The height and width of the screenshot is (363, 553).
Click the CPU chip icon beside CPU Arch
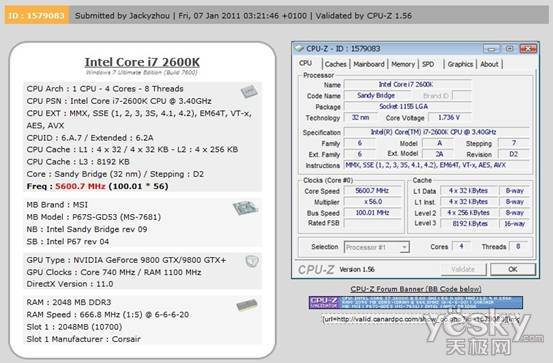[x=249, y=92]
